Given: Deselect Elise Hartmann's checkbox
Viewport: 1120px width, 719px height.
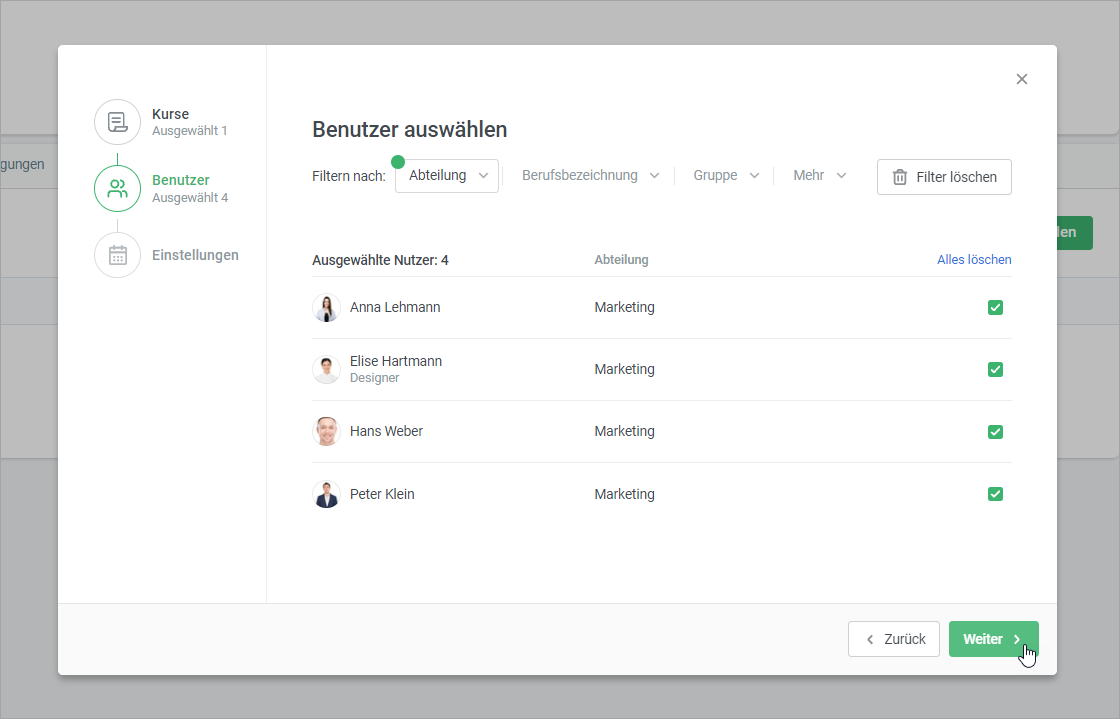Looking at the screenshot, I should (x=995, y=370).
